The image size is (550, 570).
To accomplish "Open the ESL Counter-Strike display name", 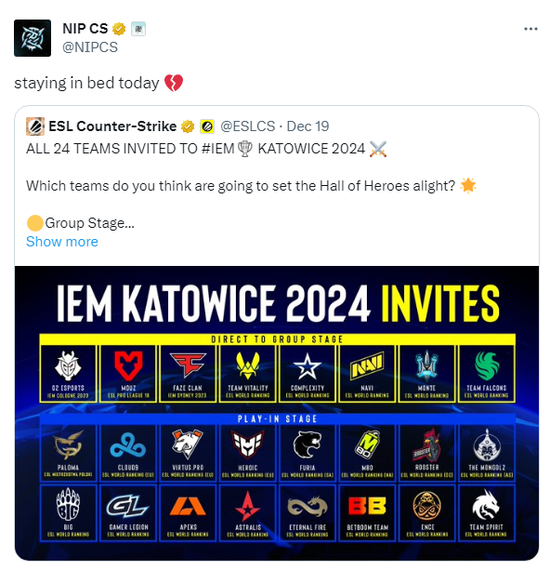I will tap(113, 127).
